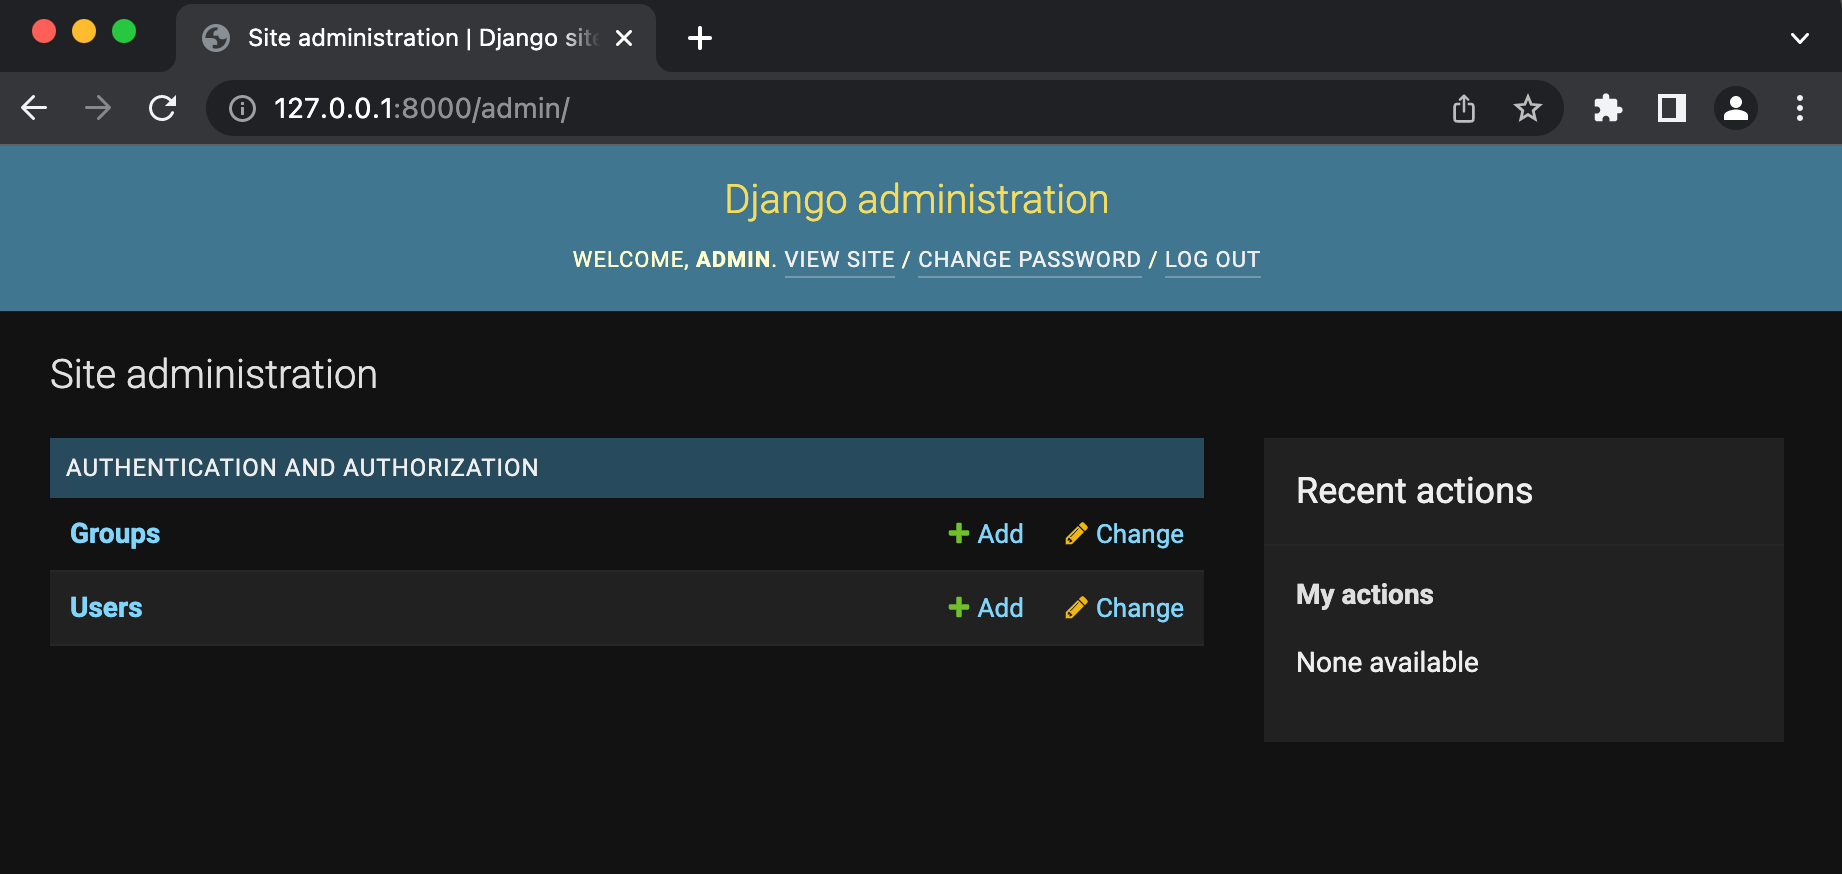Screen dimensions: 1842x874
Task: Bookmark this page with the star icon
Action: point(1528,108)
